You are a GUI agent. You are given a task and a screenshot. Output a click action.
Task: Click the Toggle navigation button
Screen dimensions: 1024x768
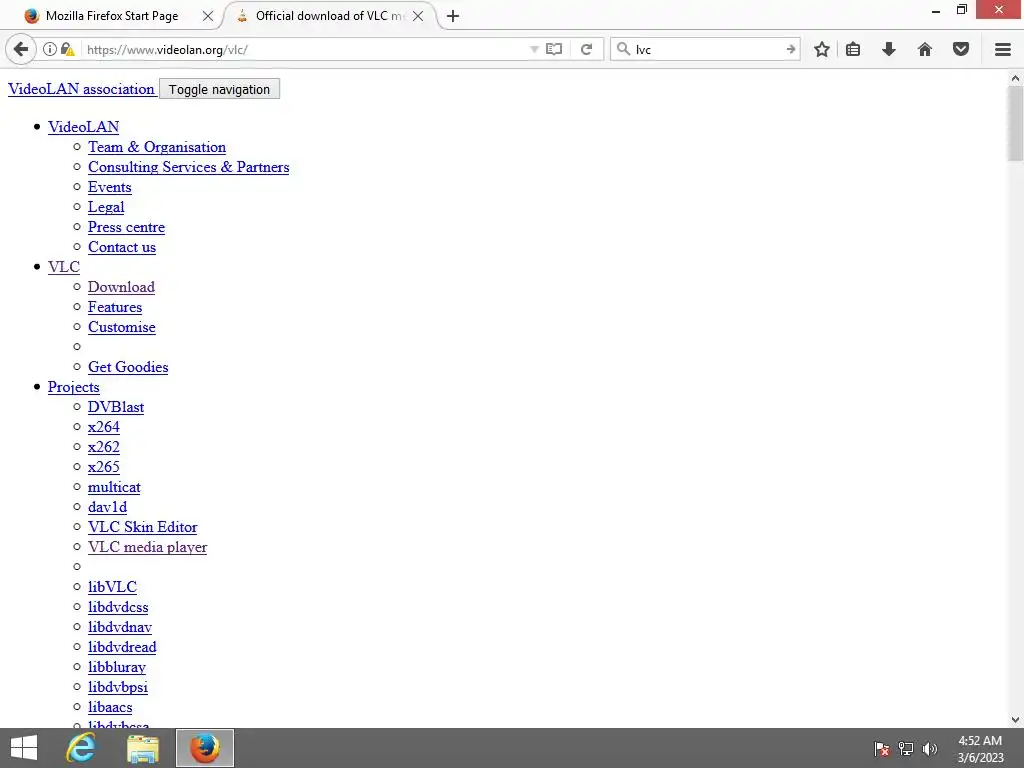[x=219, y=89]
